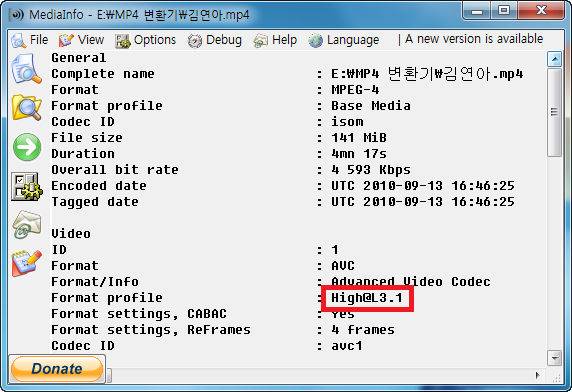Click the 'isom' codec ID value
Viewport: 572px width, 392px height.
347,122
